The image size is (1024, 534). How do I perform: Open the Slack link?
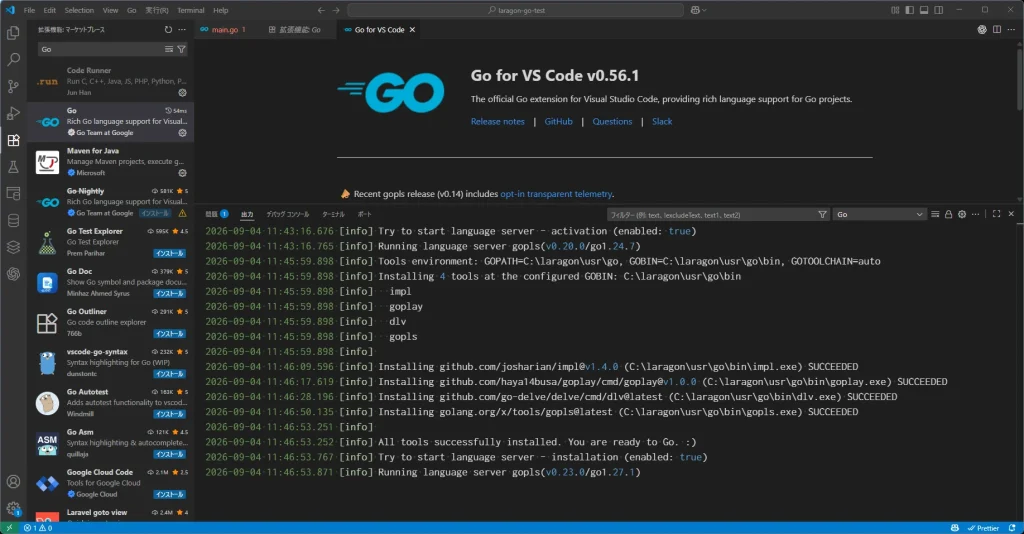[x=662, y=121]
